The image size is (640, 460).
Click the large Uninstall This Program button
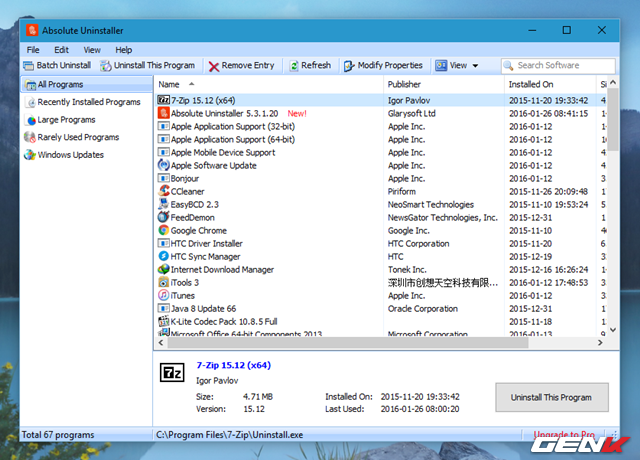click(x=552, y=397)
